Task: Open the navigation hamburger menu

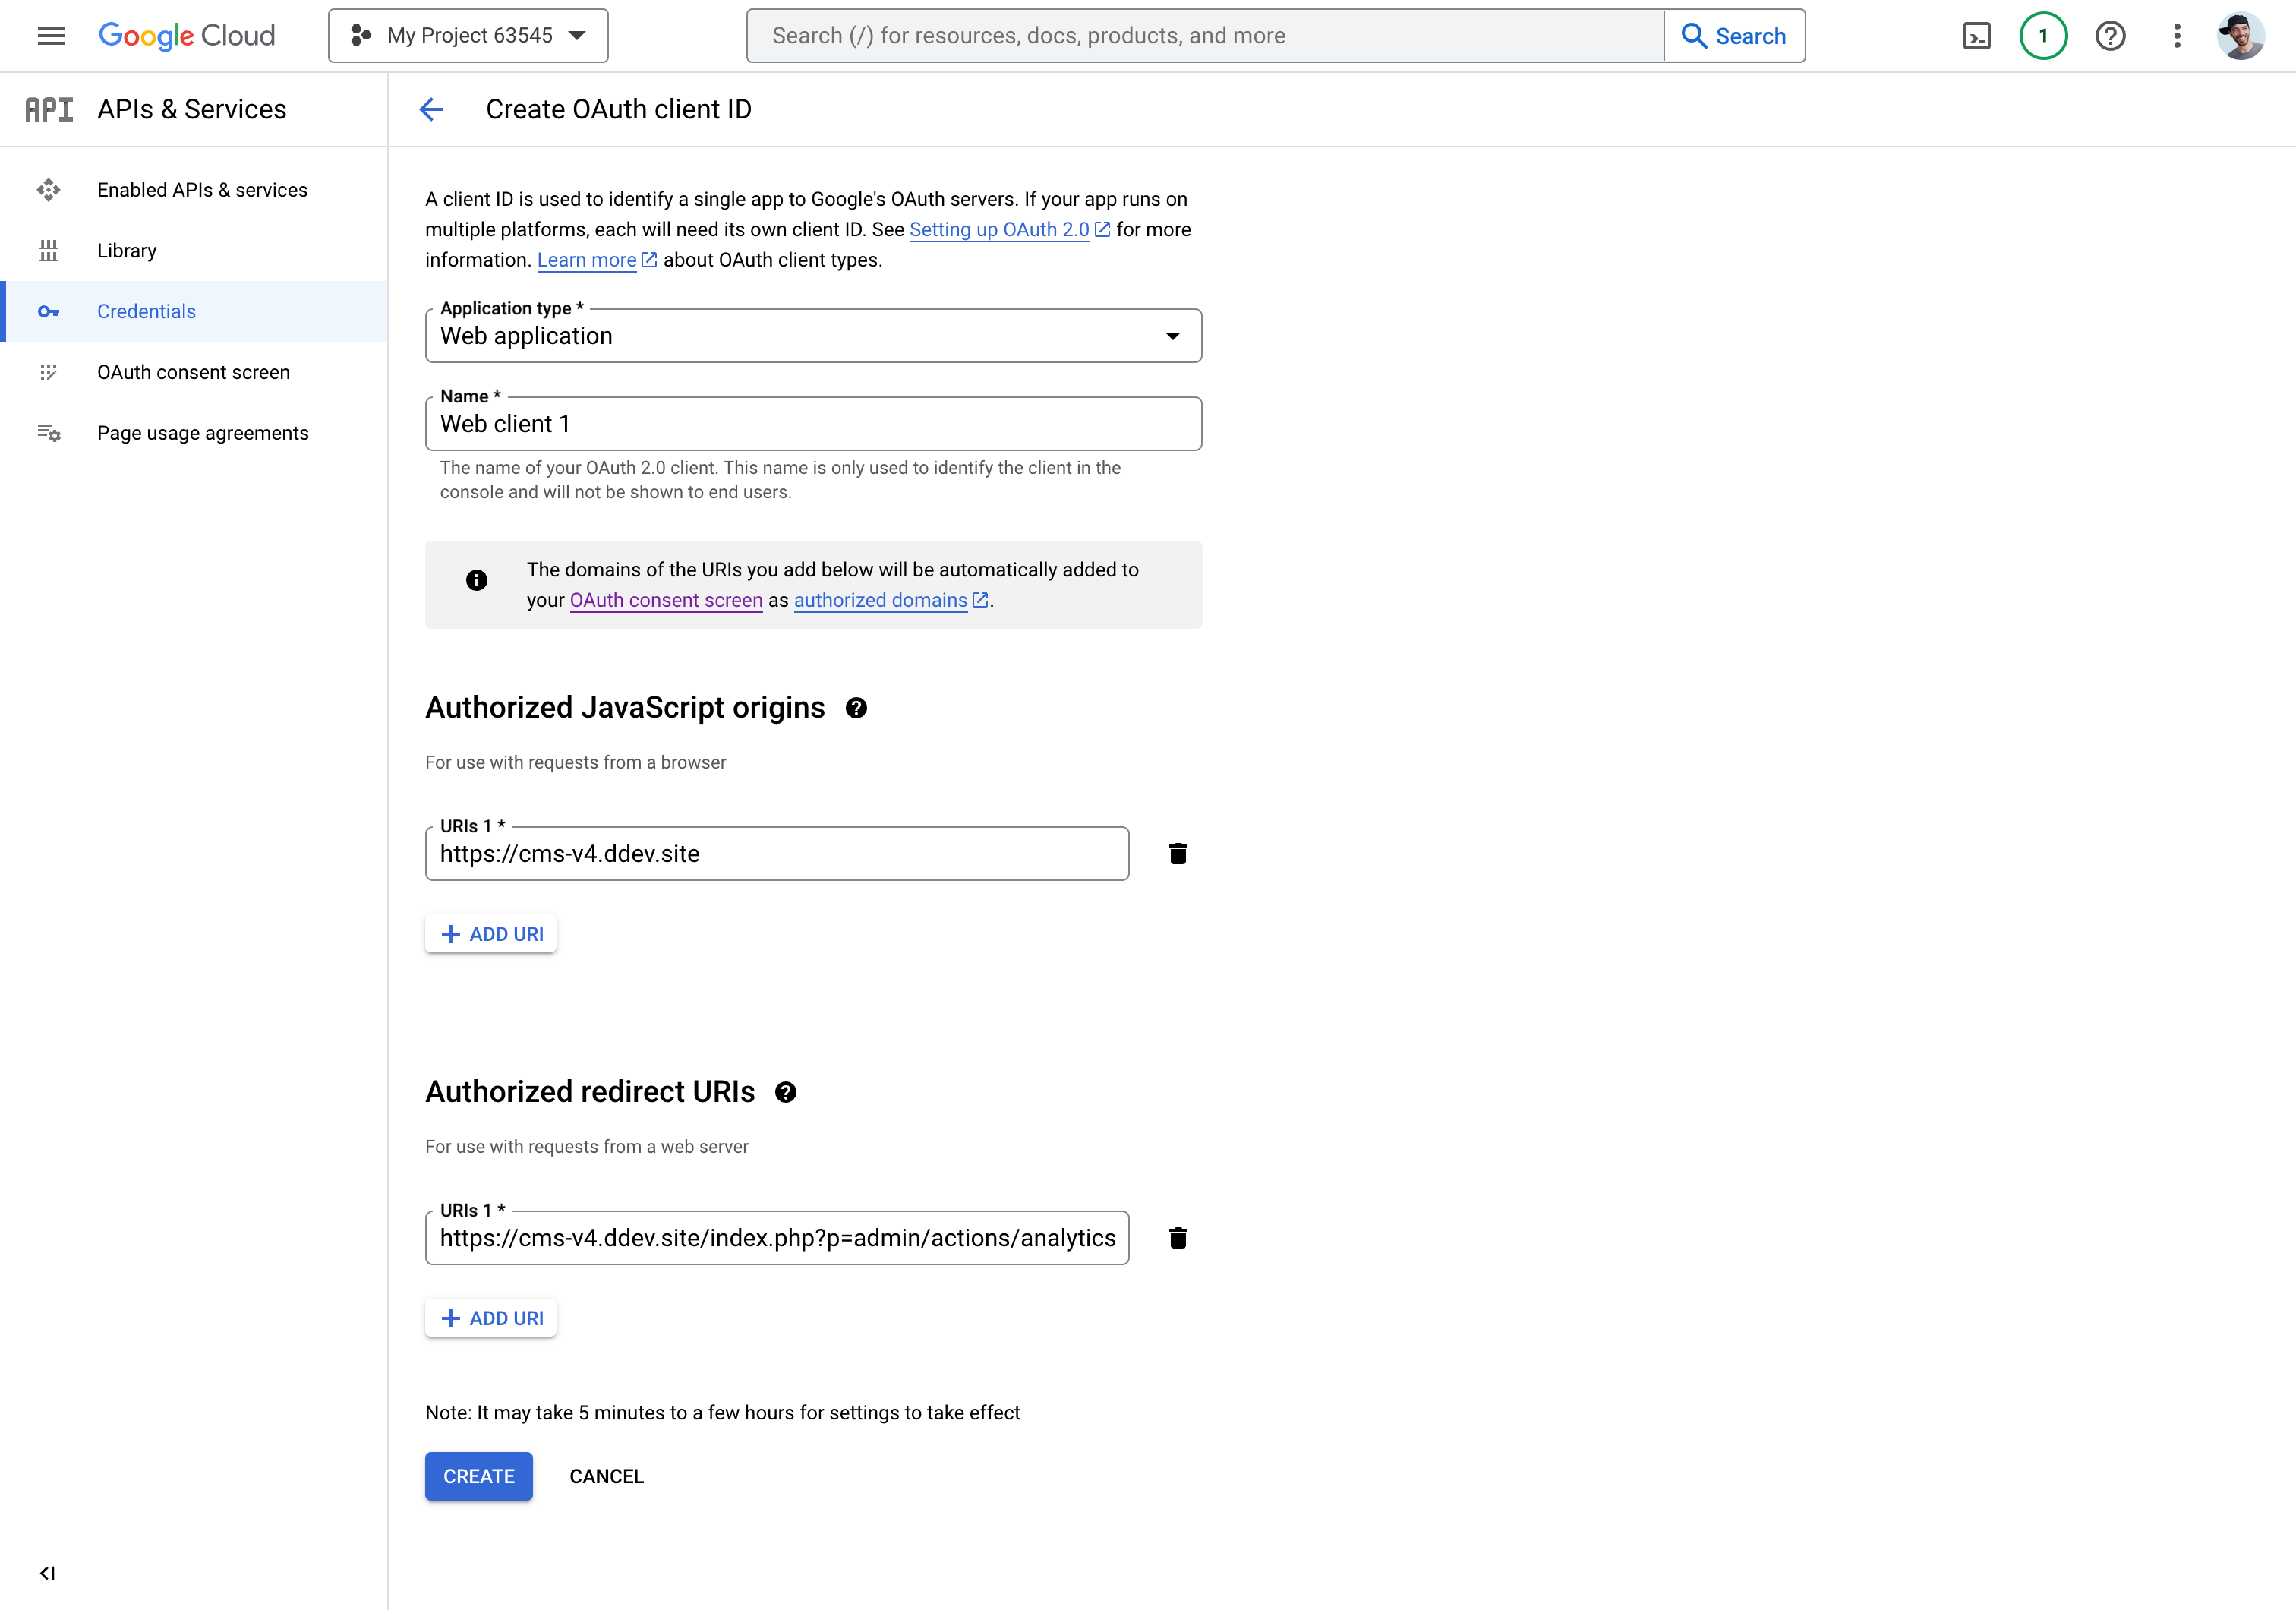Action: (x=51, y=35)
